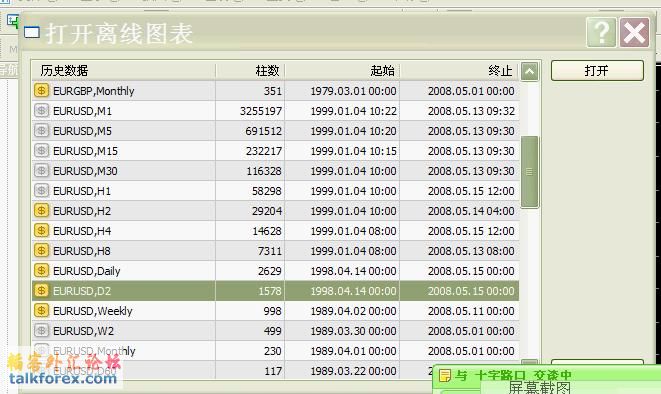Click the grey icon beside EURUSD,M1

[41, 110]
